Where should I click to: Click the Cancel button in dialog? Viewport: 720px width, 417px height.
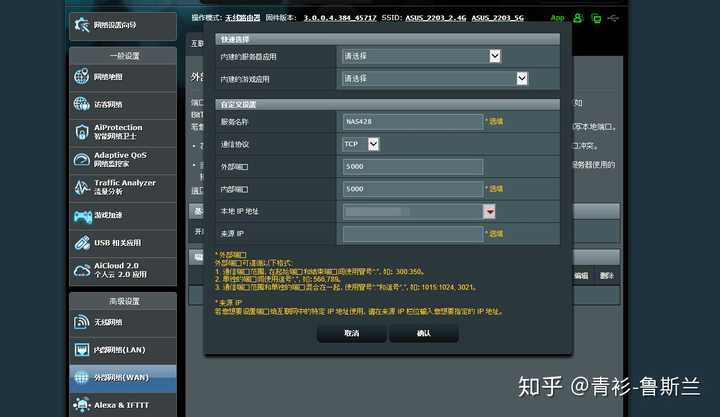[351, 333]
